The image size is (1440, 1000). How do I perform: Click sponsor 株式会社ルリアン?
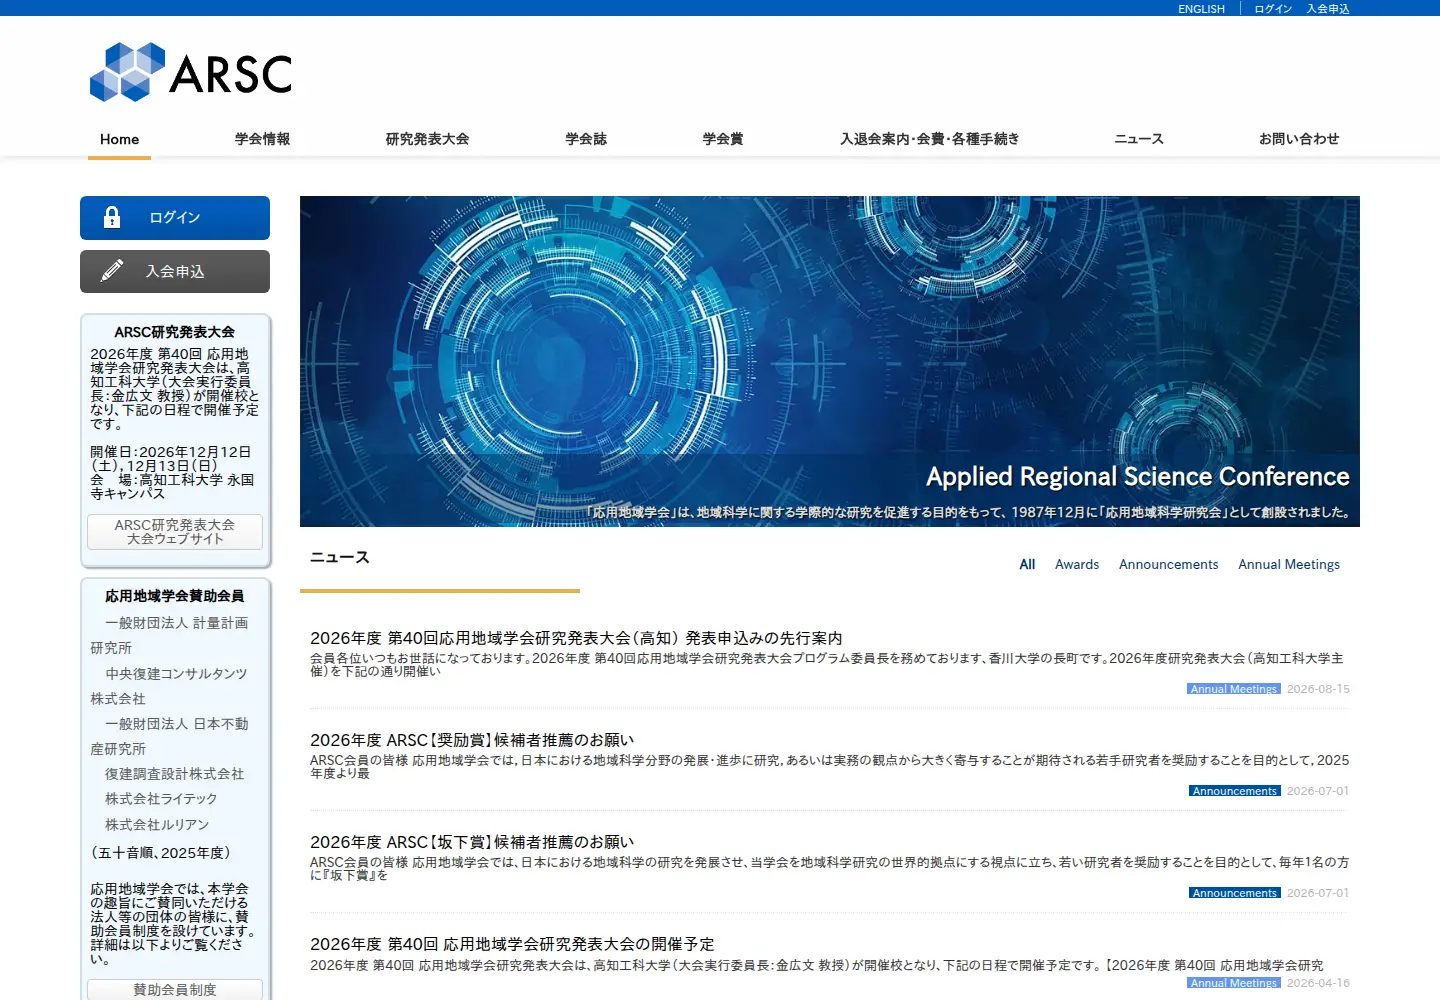[157, 825]
